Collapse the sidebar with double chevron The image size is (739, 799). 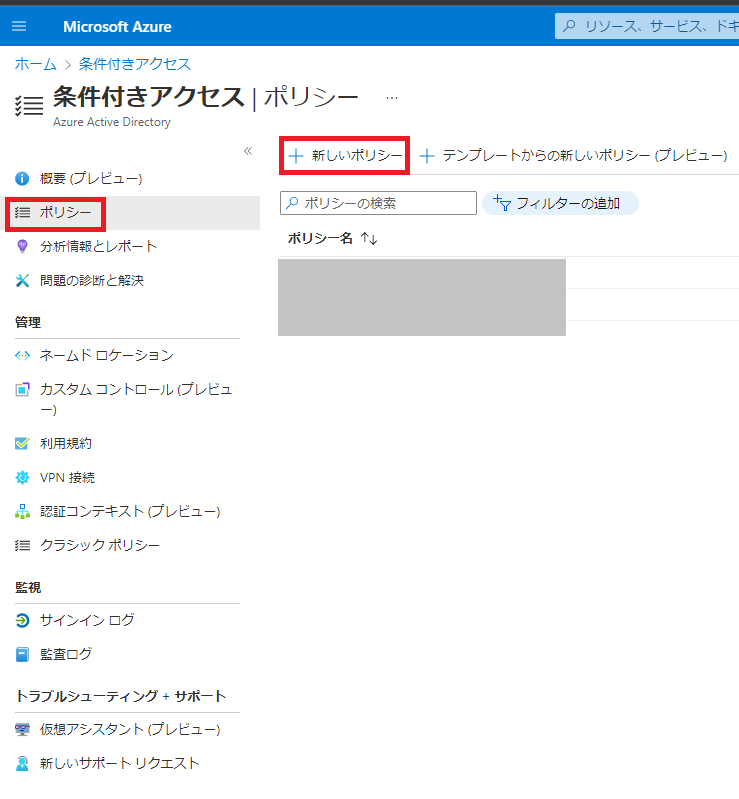point(248,151)
